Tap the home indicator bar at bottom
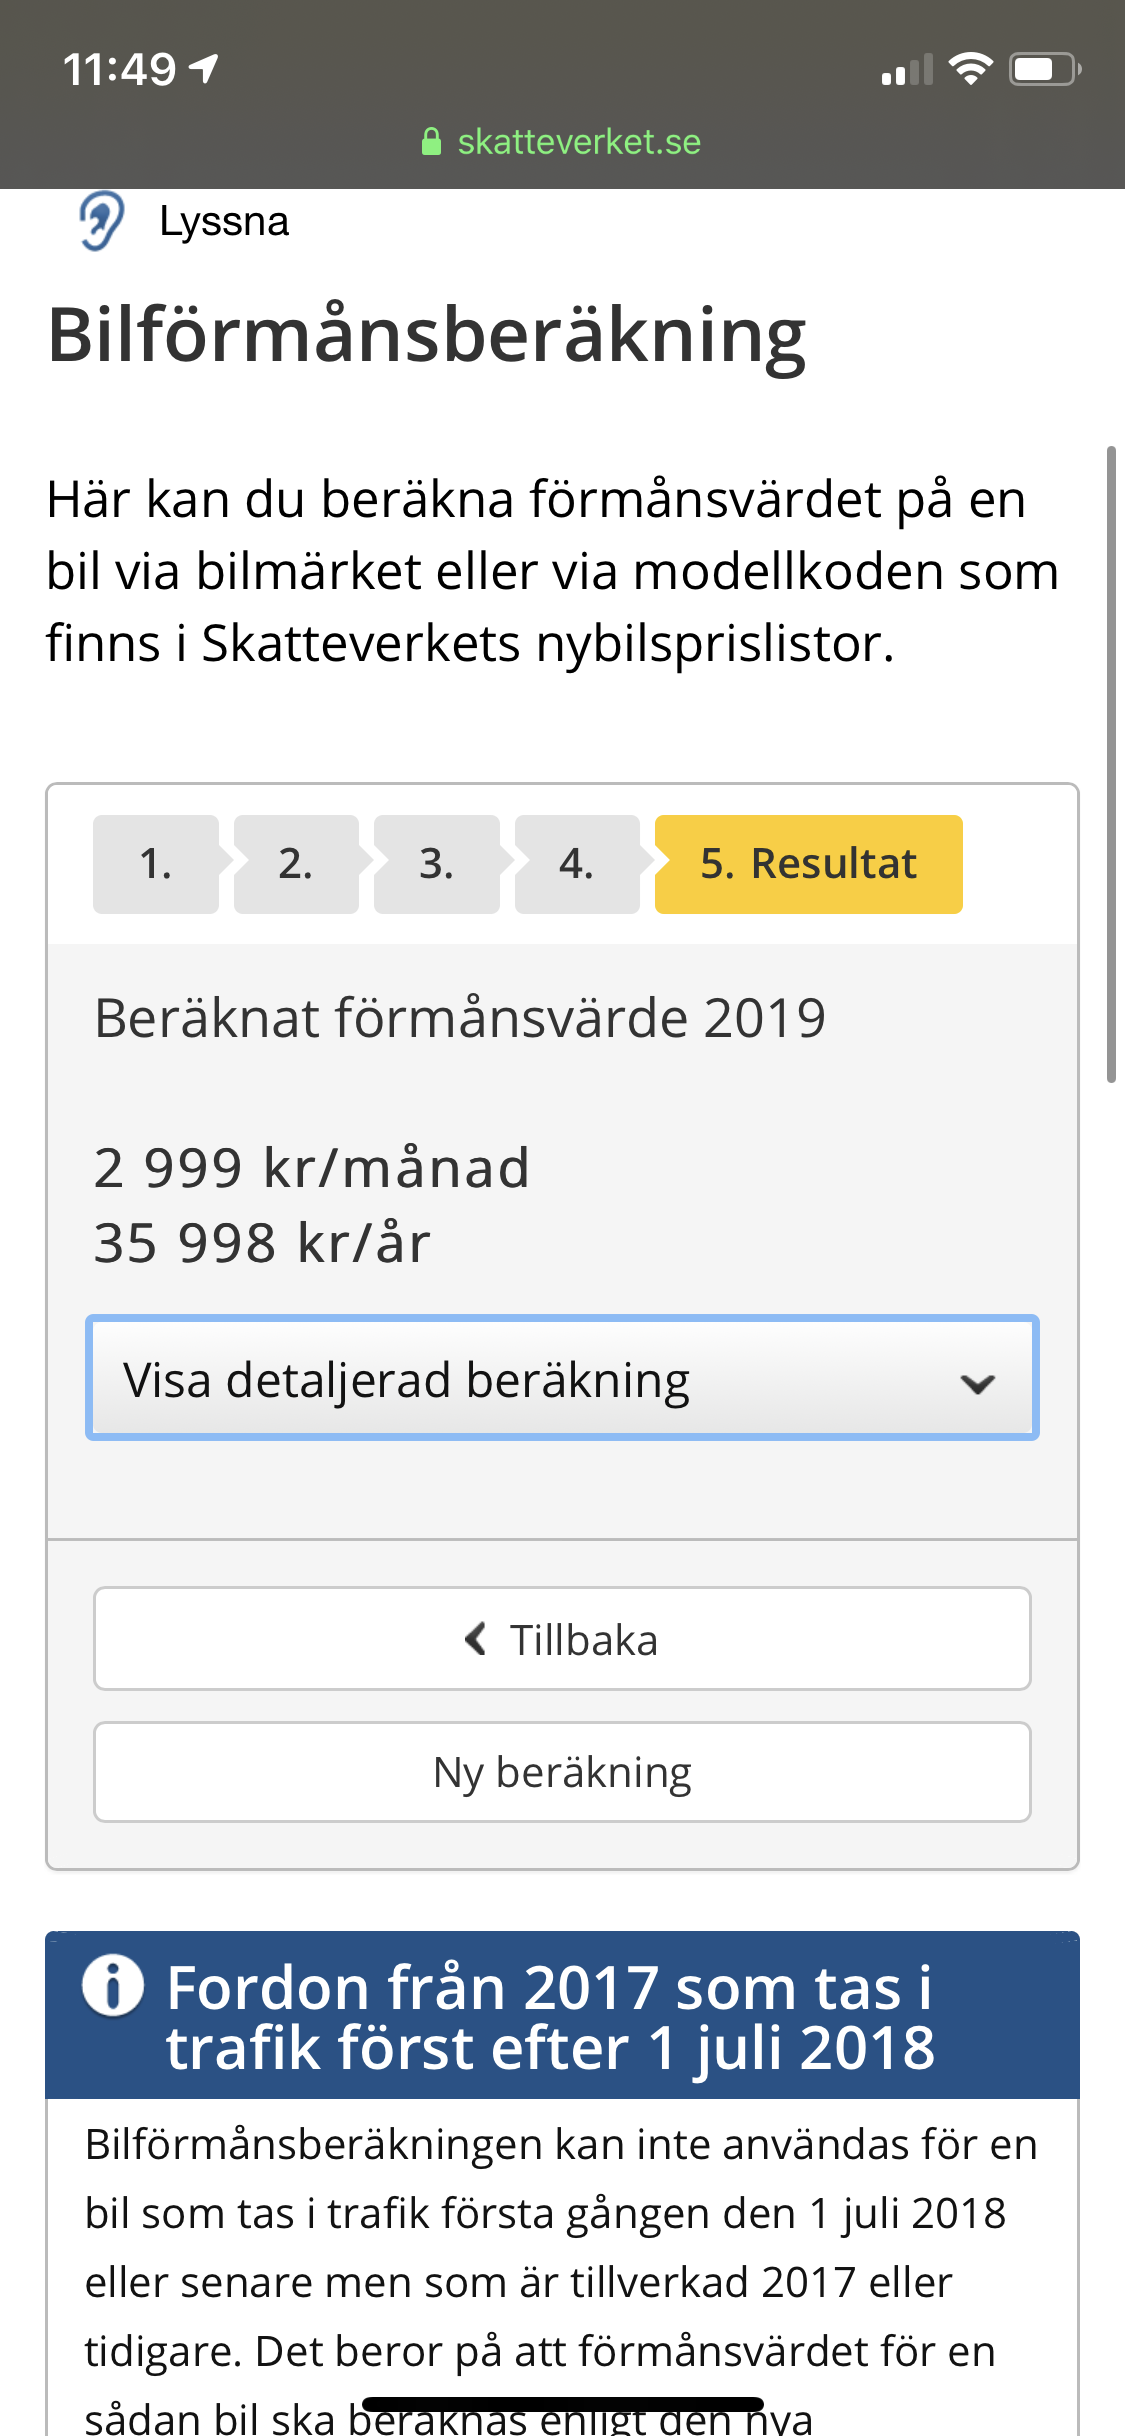This screenshot has width=1125, height=2436. (x=562, y=2404)
